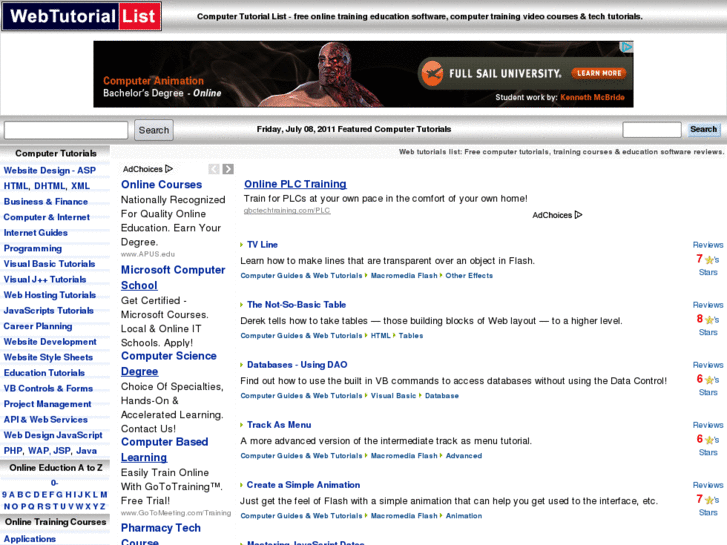Screen dimensions: 727x545
Task: Click Reviews link for Databases - Using DAO
Action: tap(708, 365)
